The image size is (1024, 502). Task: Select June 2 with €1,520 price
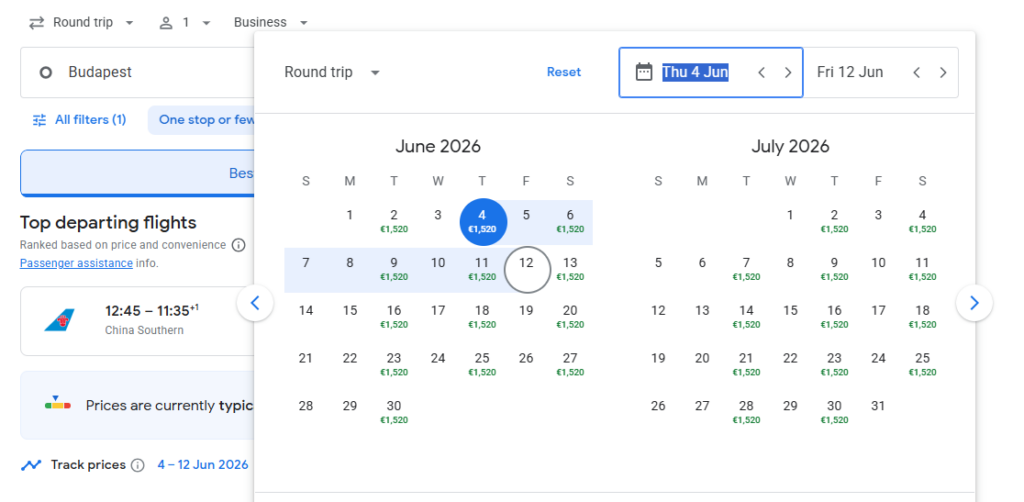394,221
